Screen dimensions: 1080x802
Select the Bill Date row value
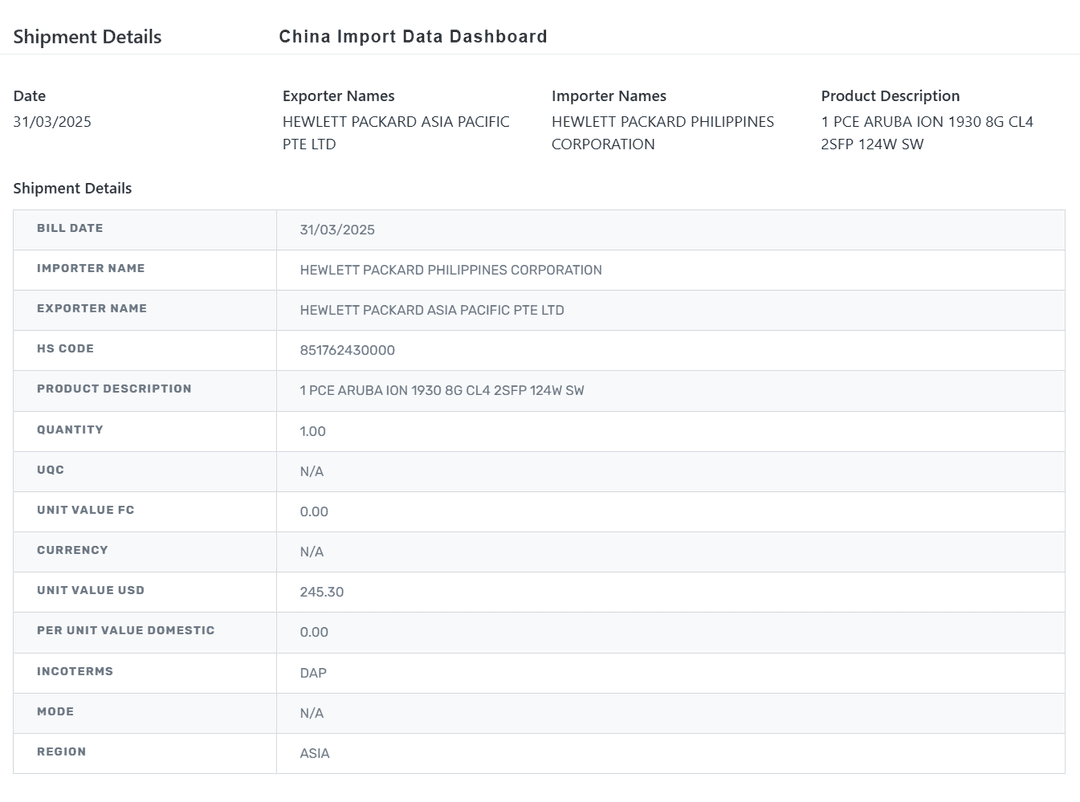(337, 230)
